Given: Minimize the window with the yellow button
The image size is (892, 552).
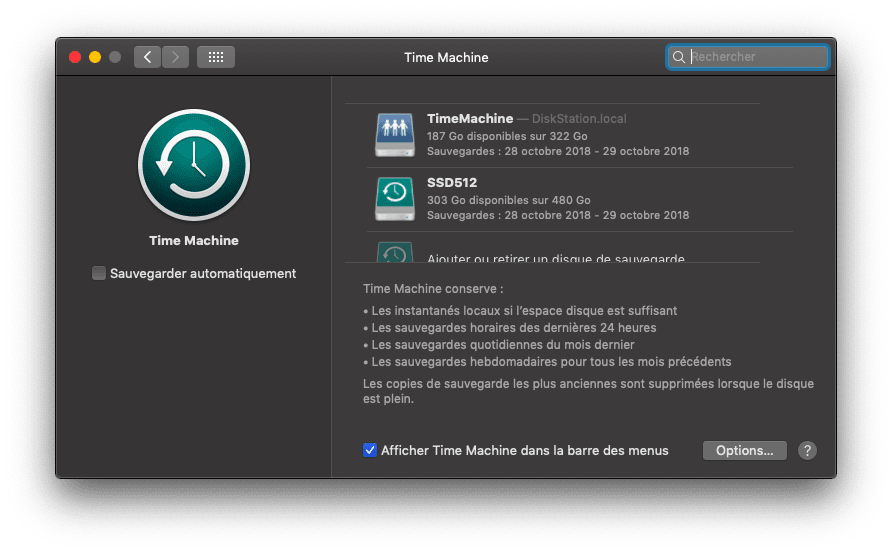Looking at the screenshot, I should click(95, 57).
